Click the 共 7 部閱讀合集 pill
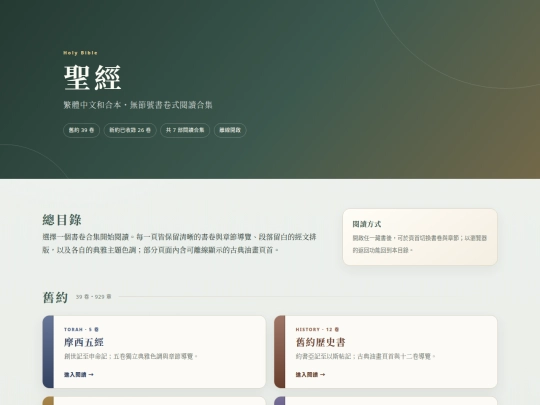This screenshot has width=540, height=405. pyautogui.click(x=185, y=130)
